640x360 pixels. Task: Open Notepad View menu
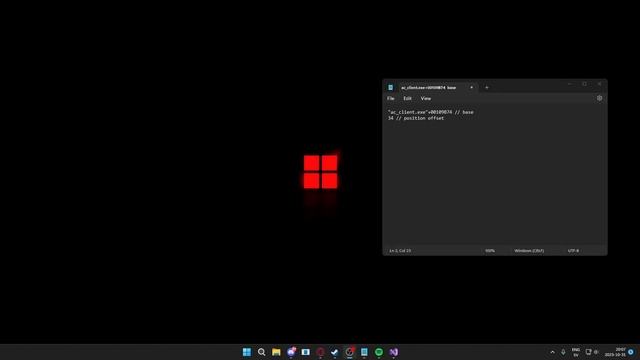pos(426,98)
